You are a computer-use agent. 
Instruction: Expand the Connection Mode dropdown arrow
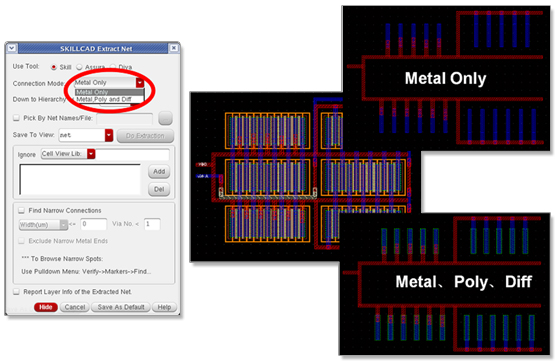tap(140, 83)
